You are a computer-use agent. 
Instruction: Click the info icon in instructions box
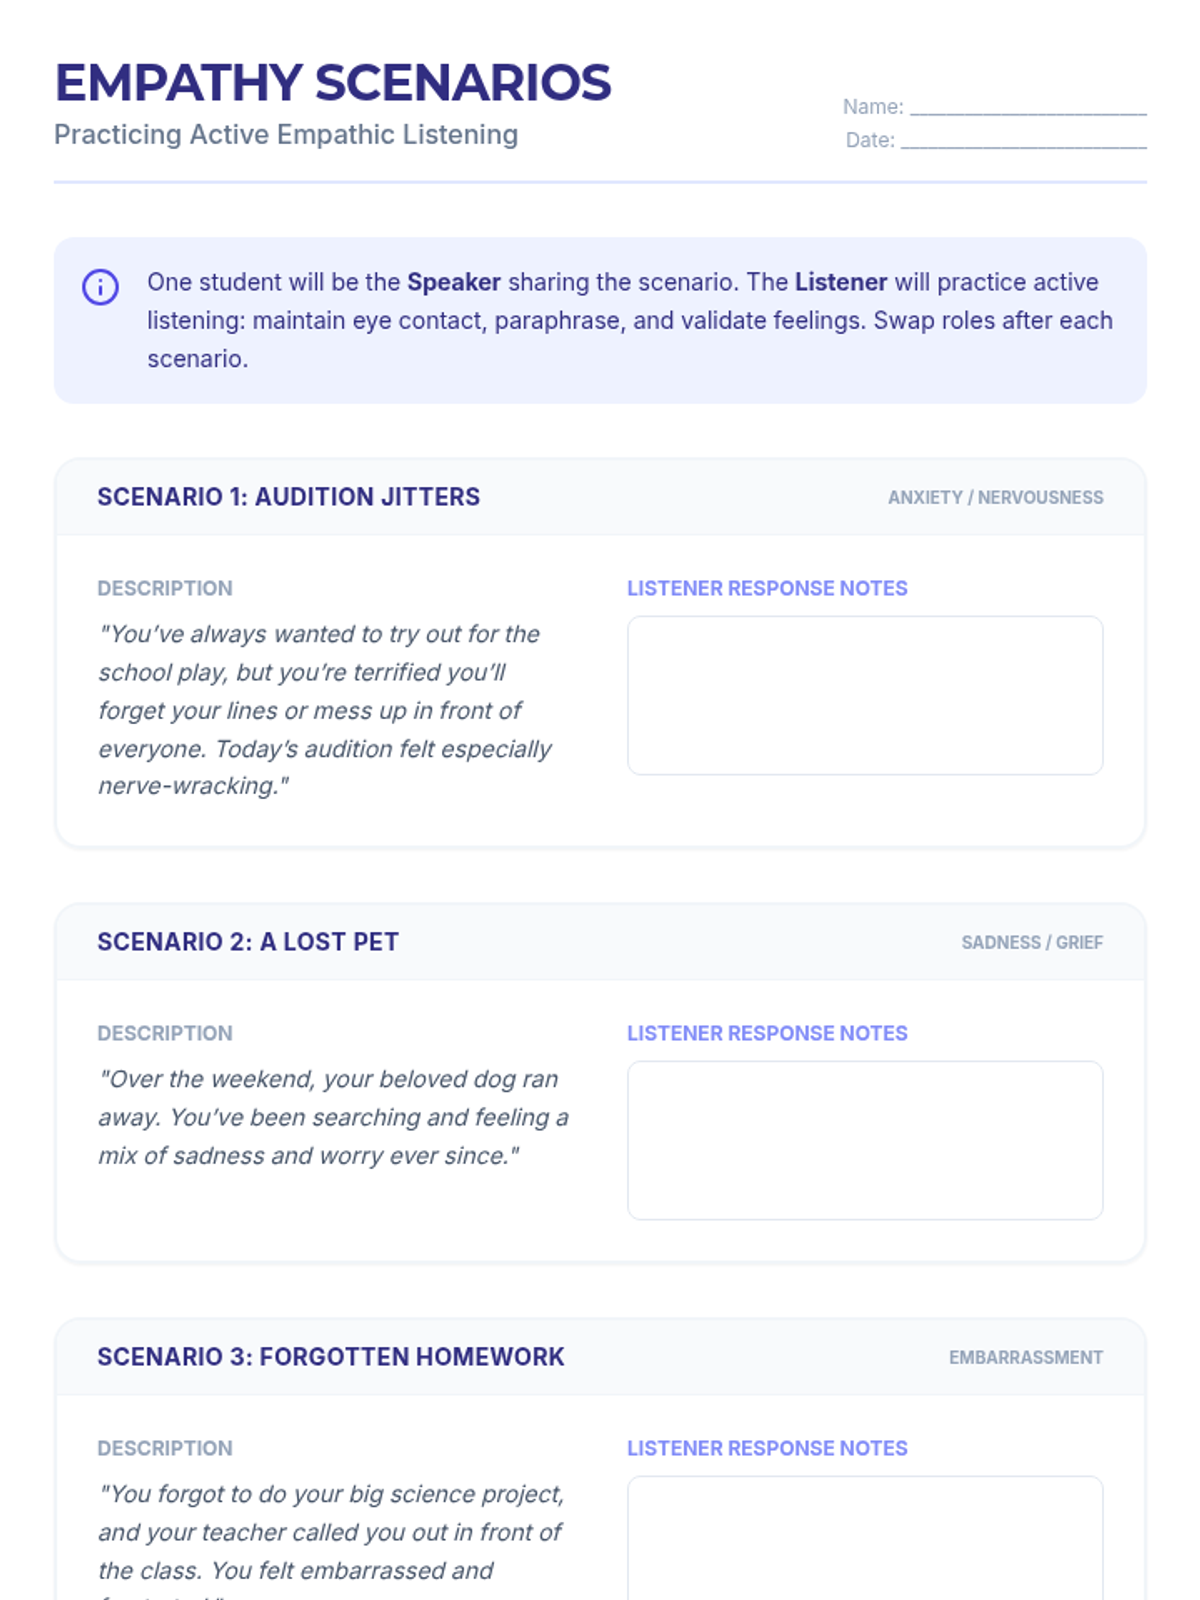tap(100, 287)
